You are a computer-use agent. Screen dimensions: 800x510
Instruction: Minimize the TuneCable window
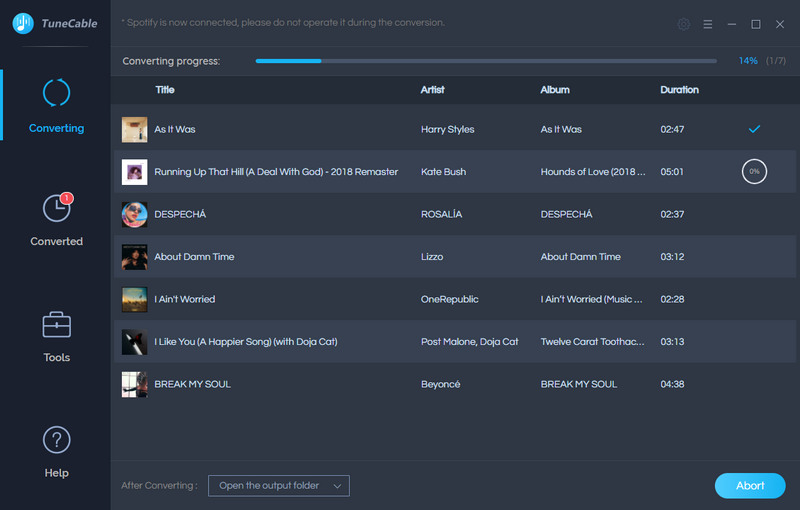click(732, 24)
